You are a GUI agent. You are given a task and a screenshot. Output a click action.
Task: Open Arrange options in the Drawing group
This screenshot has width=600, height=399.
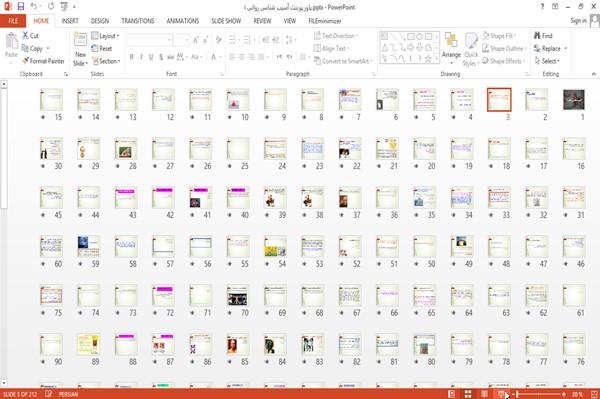pyautogui.click(x=451, y=48)
